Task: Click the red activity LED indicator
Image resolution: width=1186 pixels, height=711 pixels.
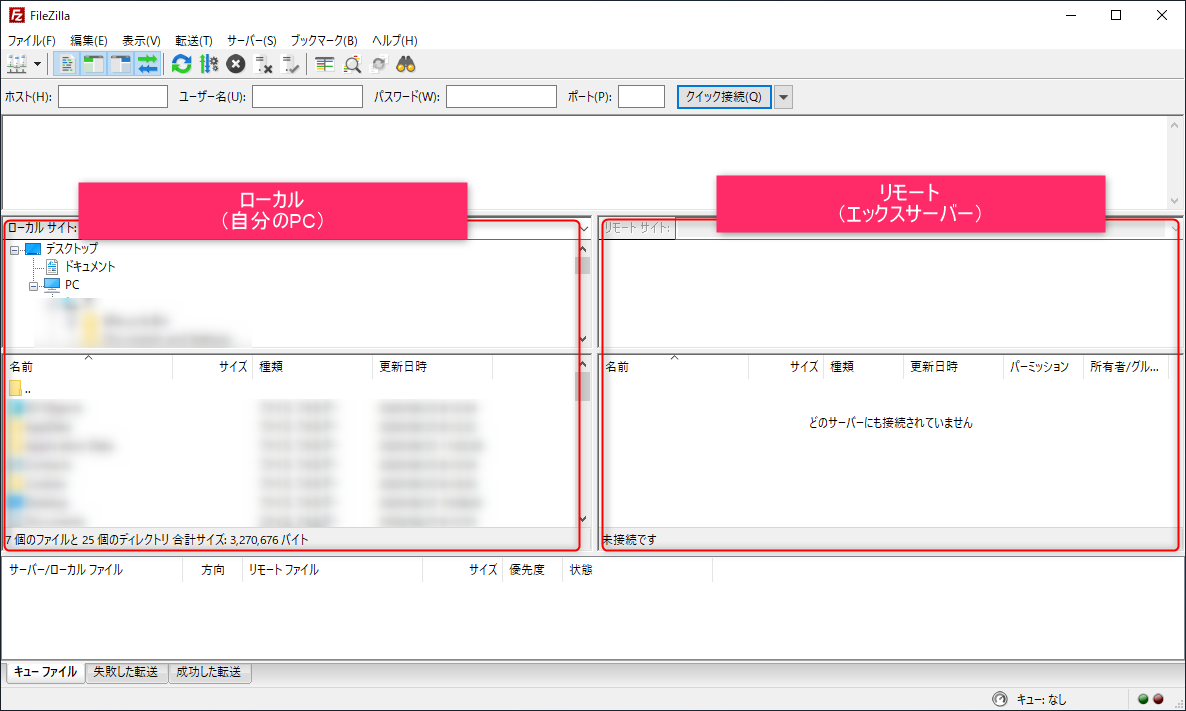Action: pos(1158,699)
